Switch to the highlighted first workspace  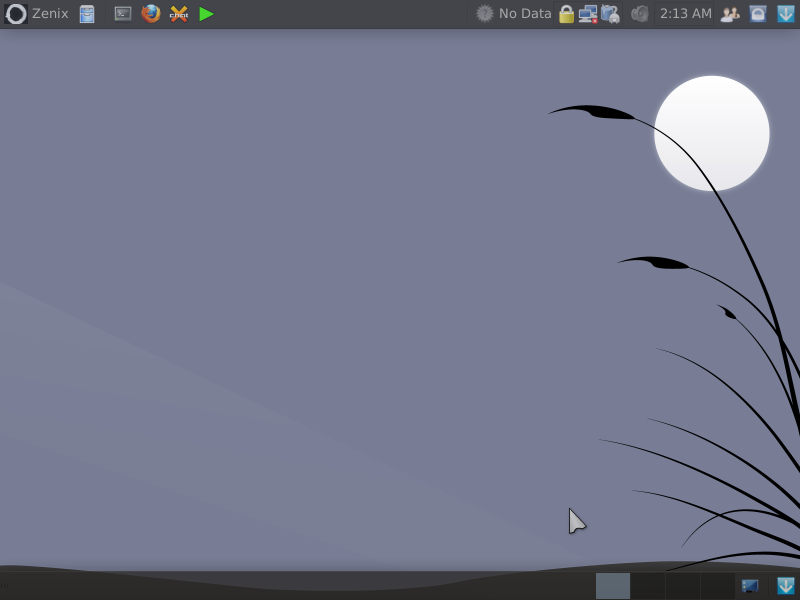tap(613, 586)
